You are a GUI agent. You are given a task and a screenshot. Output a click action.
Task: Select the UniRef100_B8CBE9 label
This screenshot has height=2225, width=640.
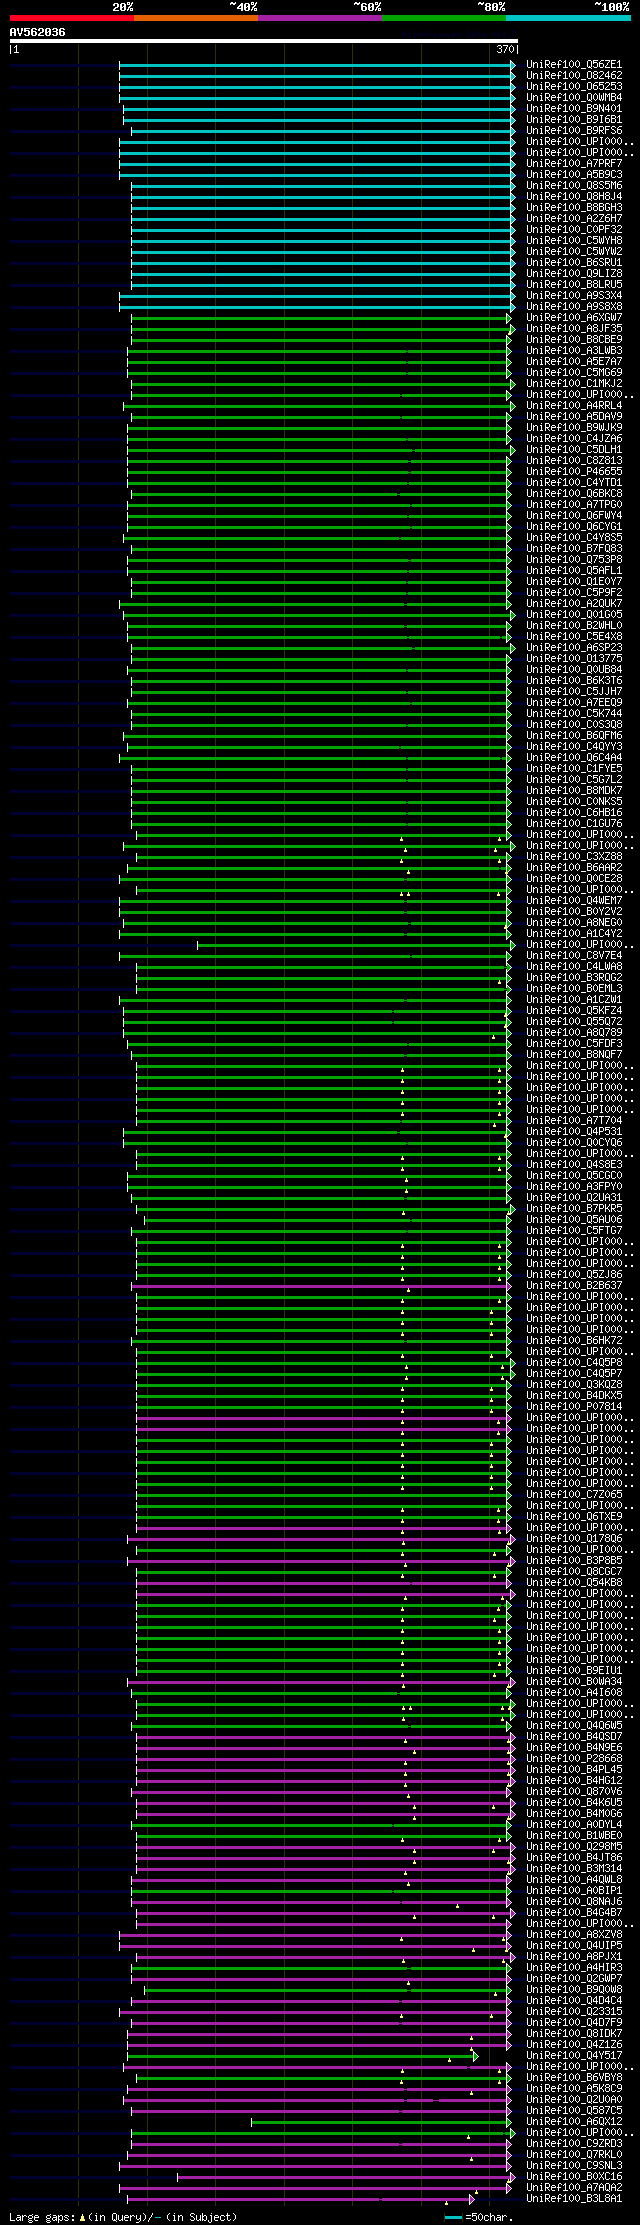(574, 340)
